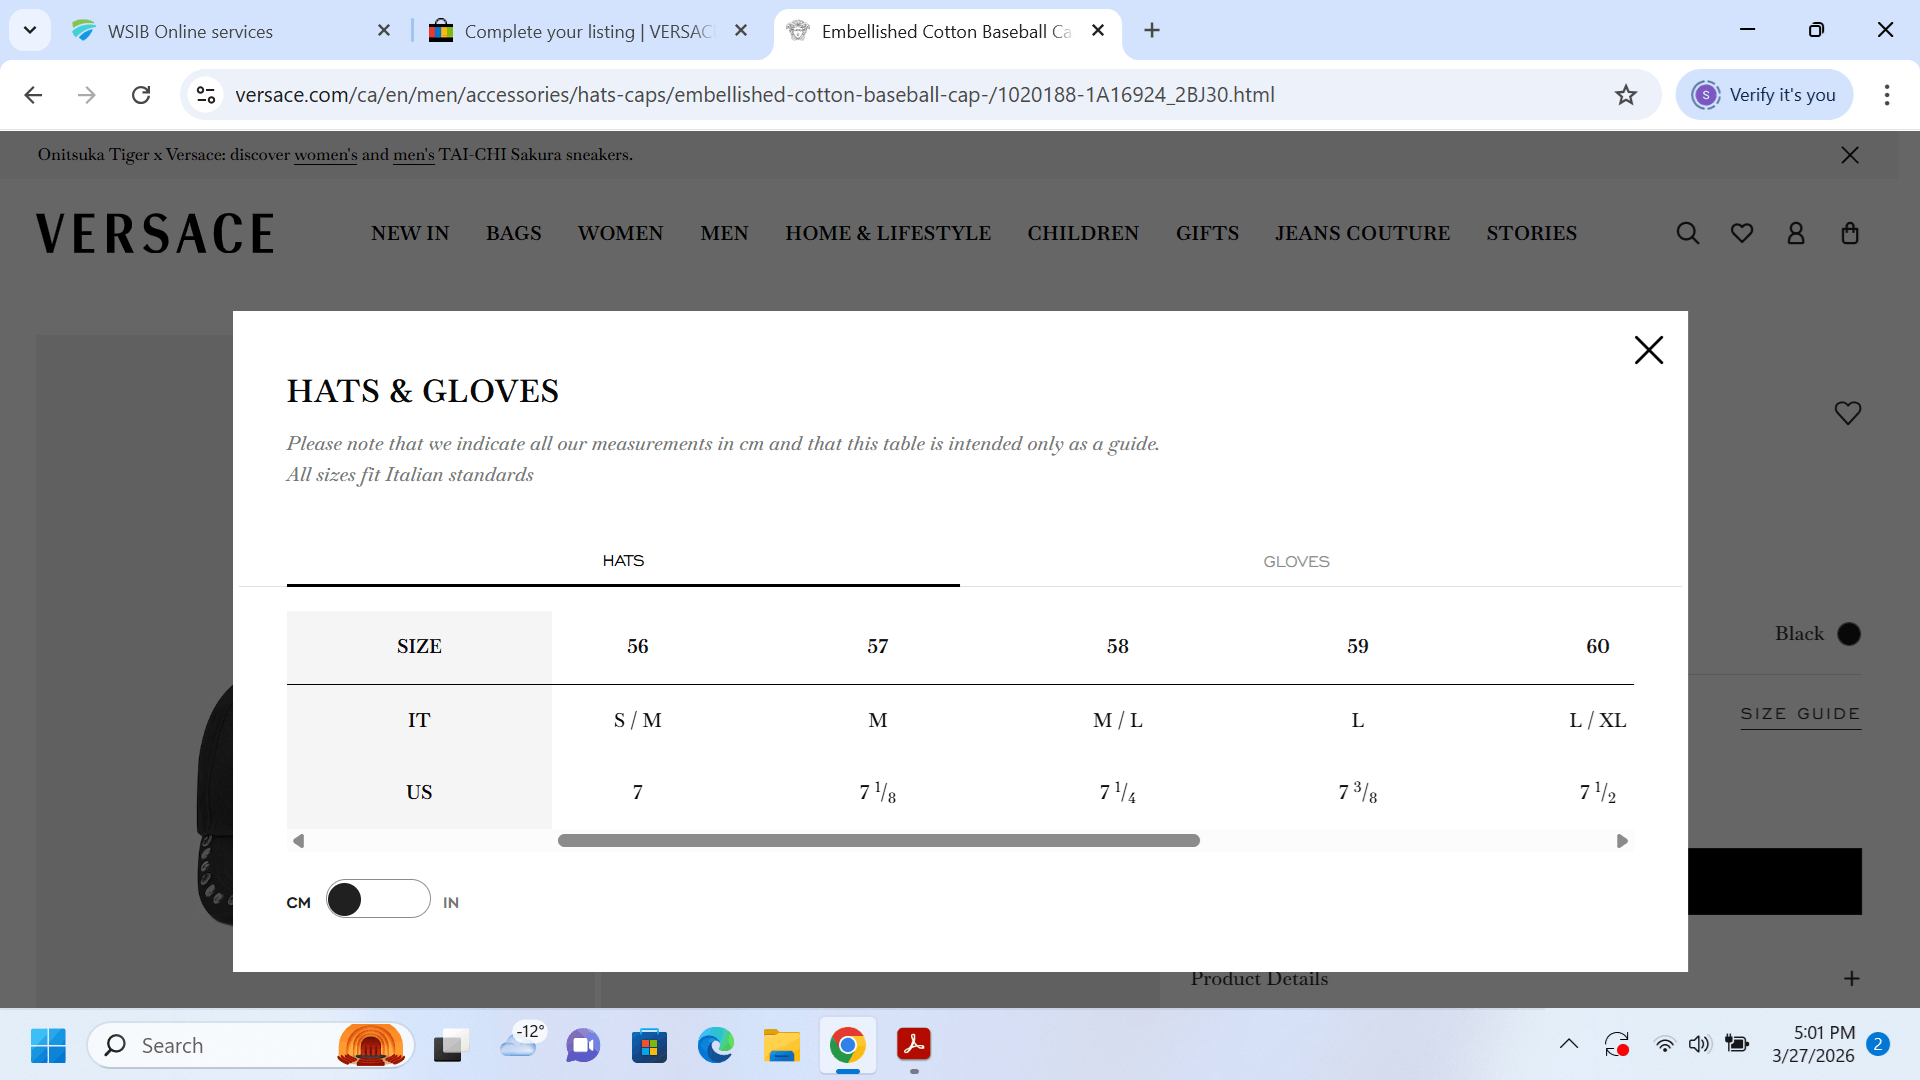Click the battery icon in system tray
The image size is (1920, 1080).
click(1737, 1045)
